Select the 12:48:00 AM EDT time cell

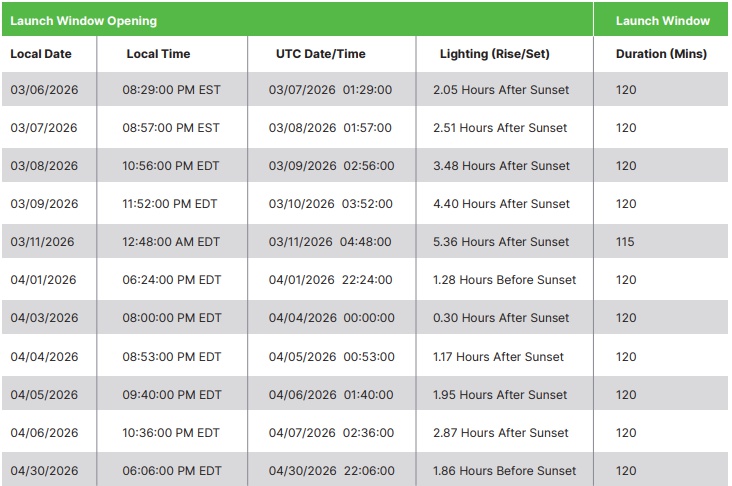171,242
